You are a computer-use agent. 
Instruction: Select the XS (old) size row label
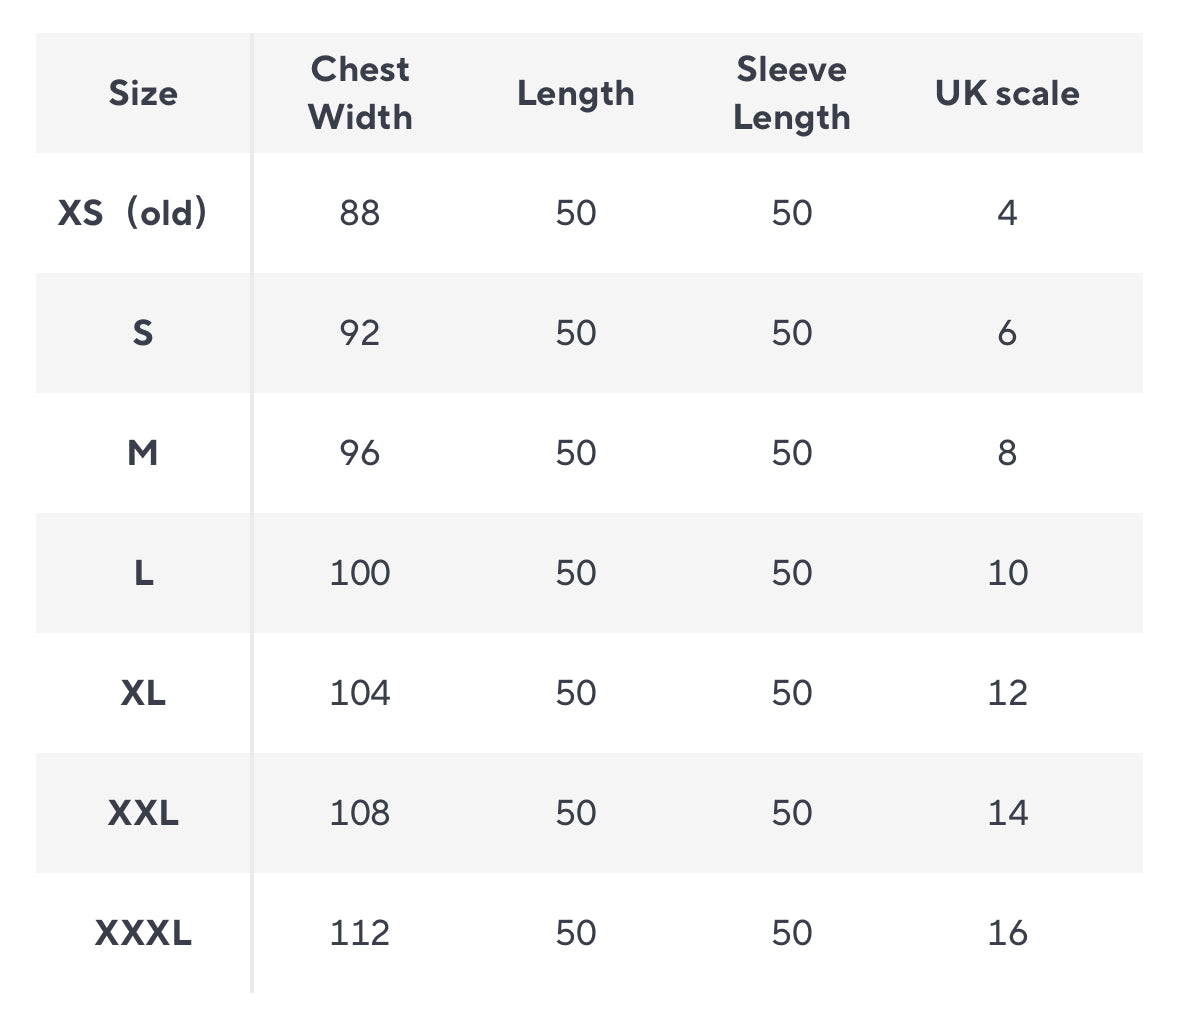133,212
